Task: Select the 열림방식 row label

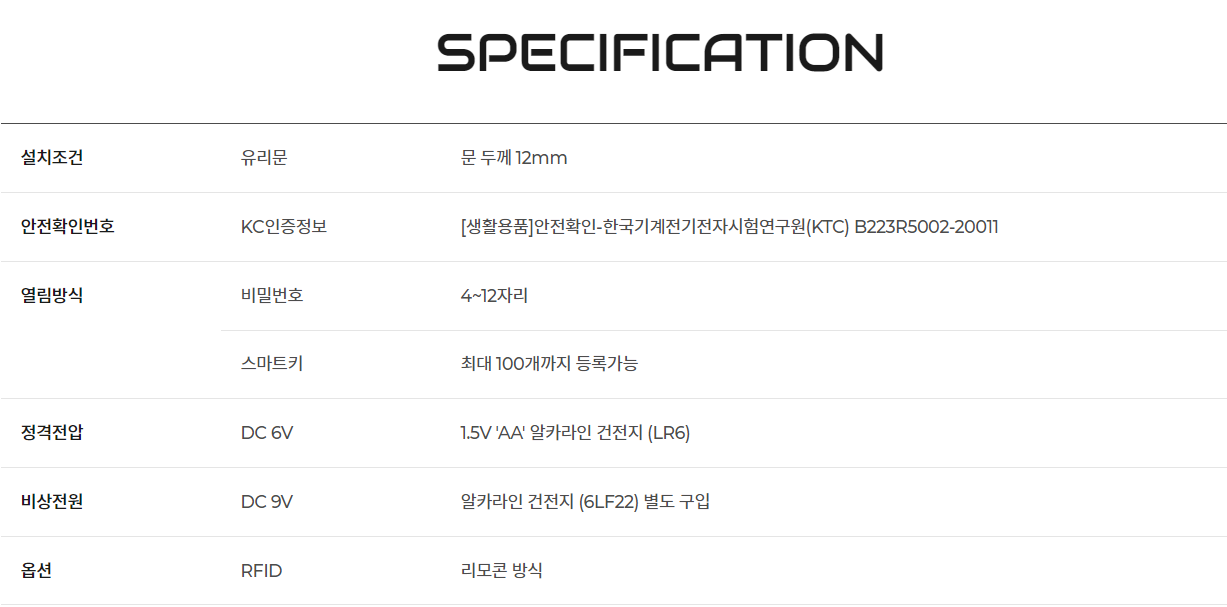Action: click(x=52, y=296)
